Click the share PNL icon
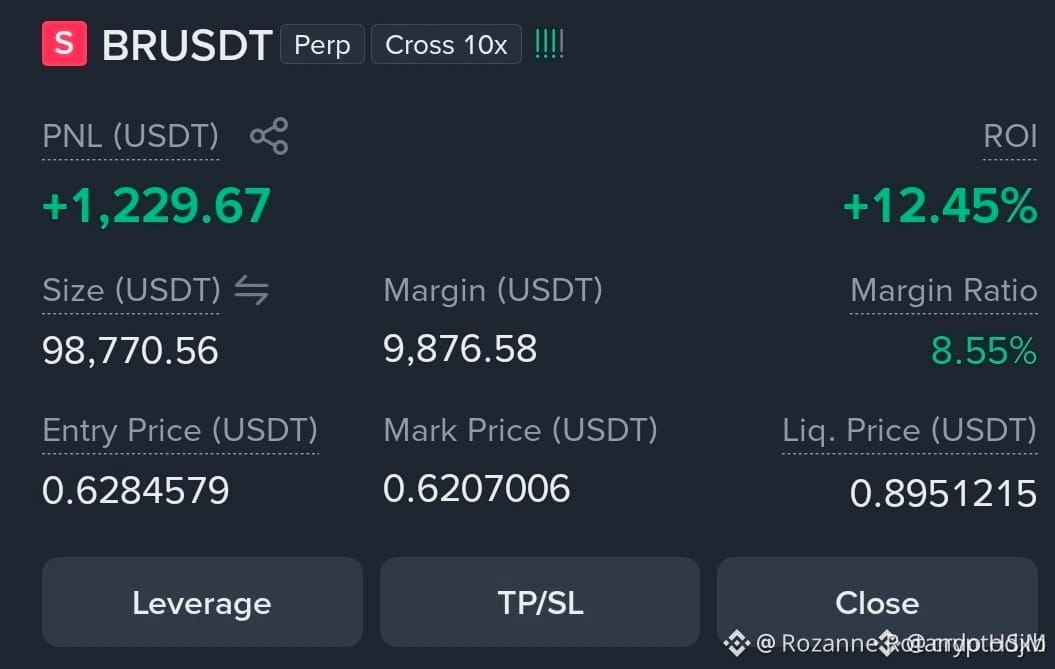The image size is (1055, 669). 269,136
